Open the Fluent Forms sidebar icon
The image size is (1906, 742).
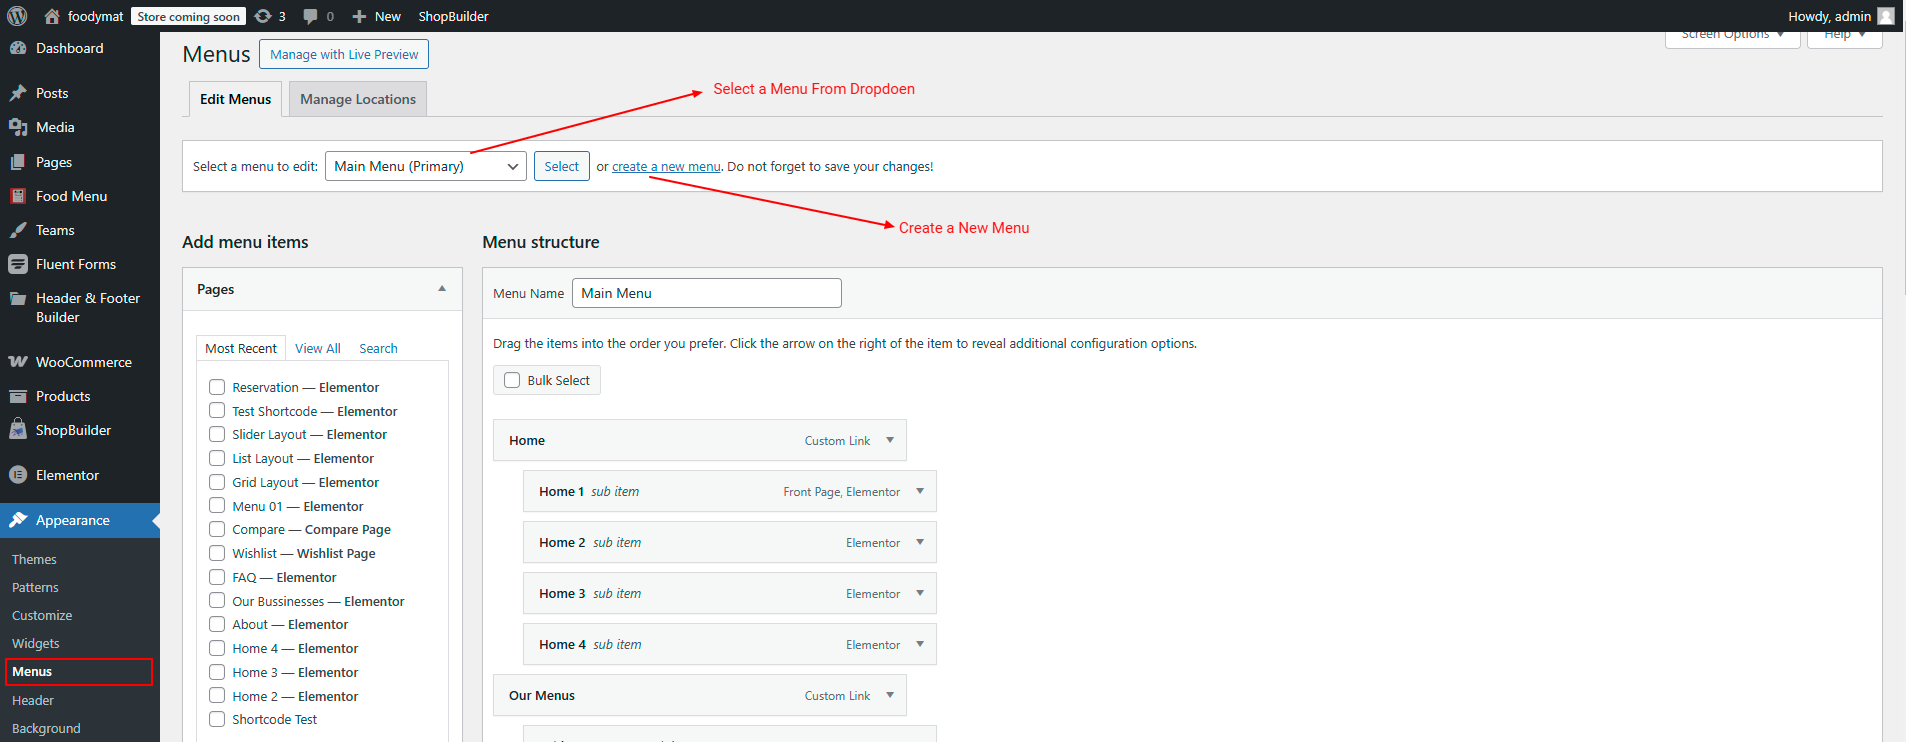18,264
